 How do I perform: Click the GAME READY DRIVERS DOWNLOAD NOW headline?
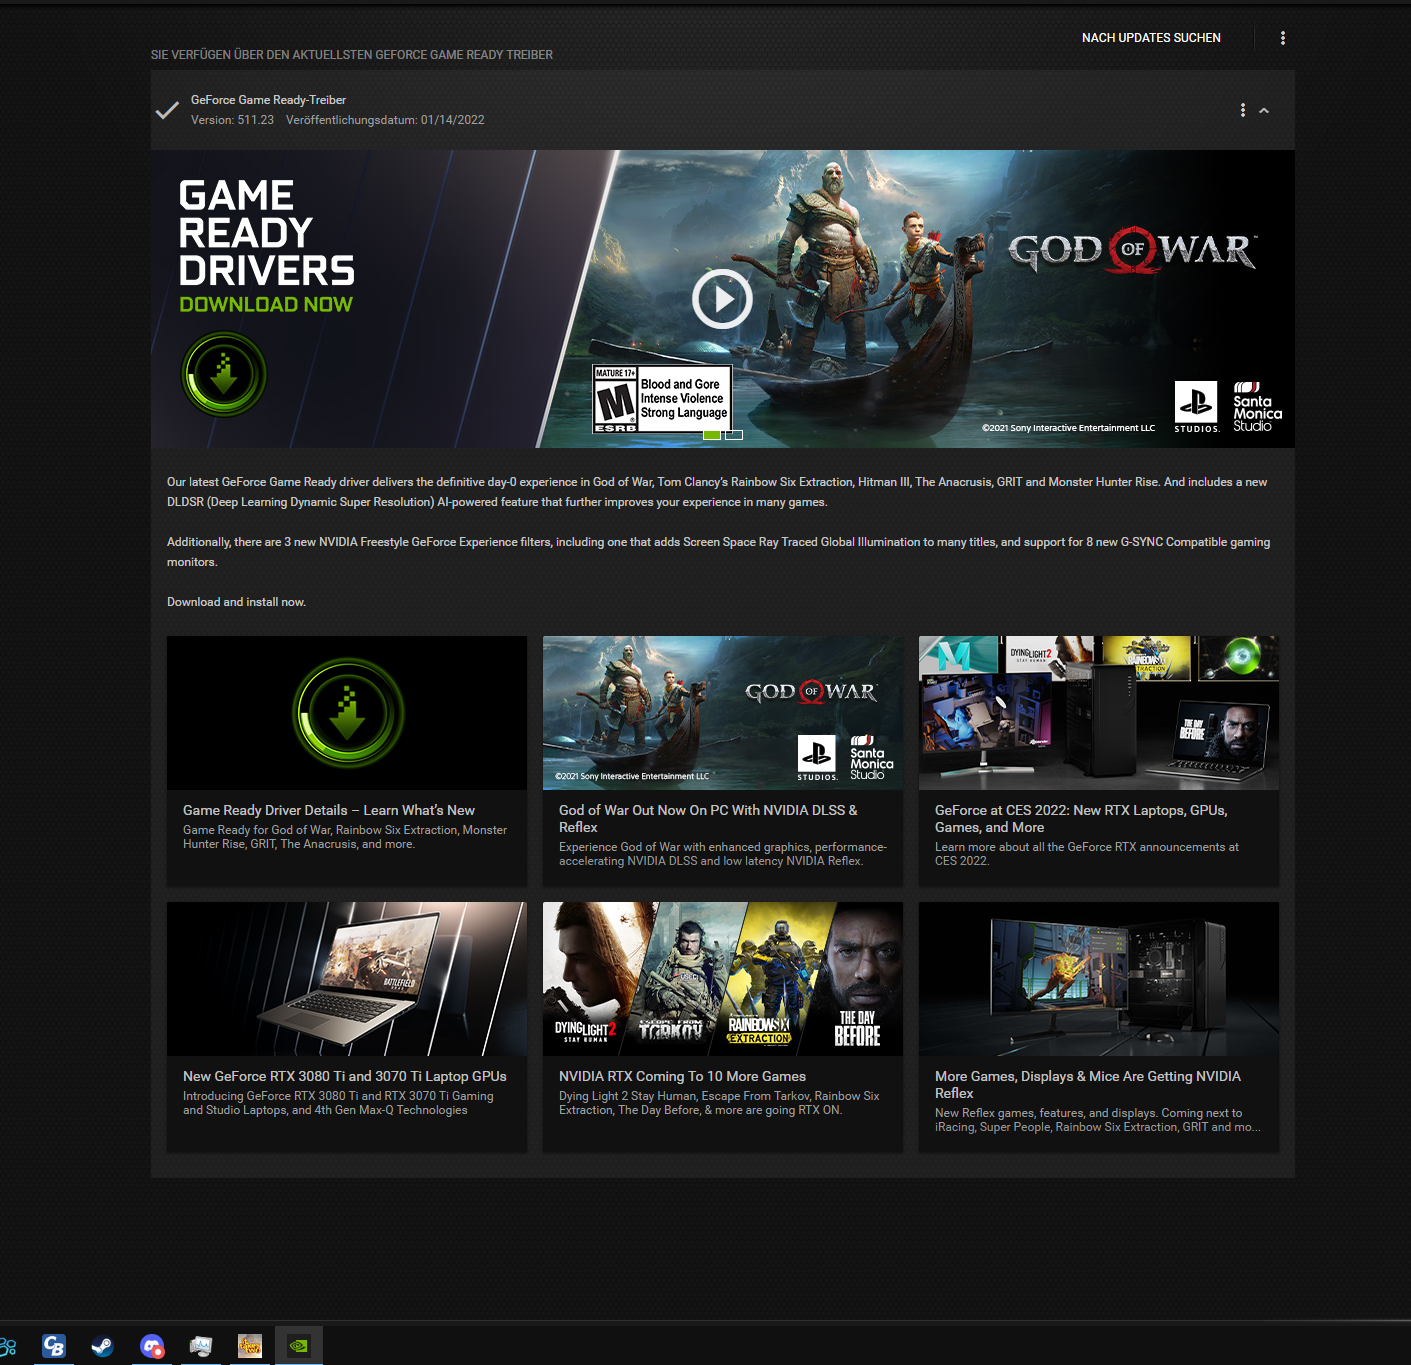point(266,246)
